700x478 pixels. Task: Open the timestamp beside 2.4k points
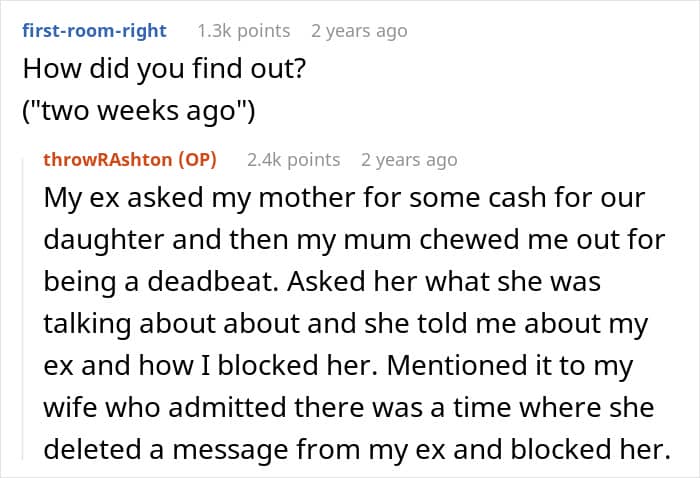tap(409, 160)
